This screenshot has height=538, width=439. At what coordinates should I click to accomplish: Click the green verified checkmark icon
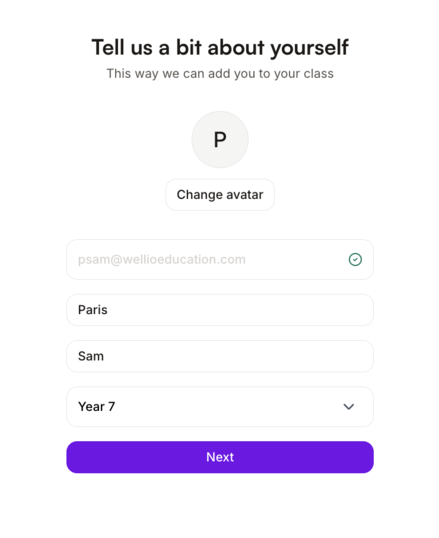point(355,259)
